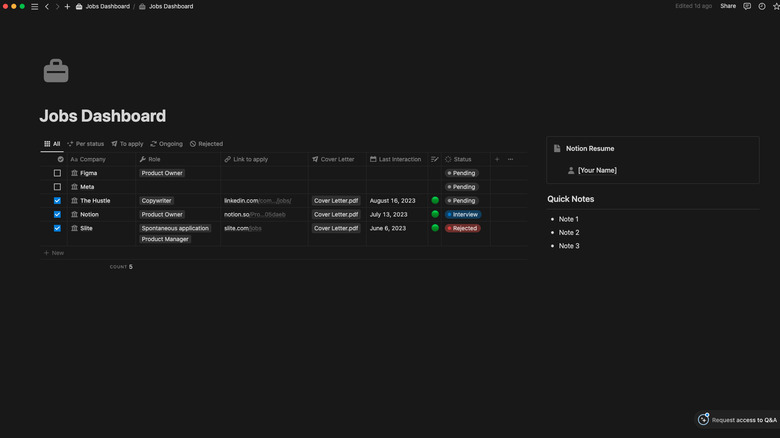Open the Rejected status tag for Slite
The image size is (780, 438).
coord(462,228)
